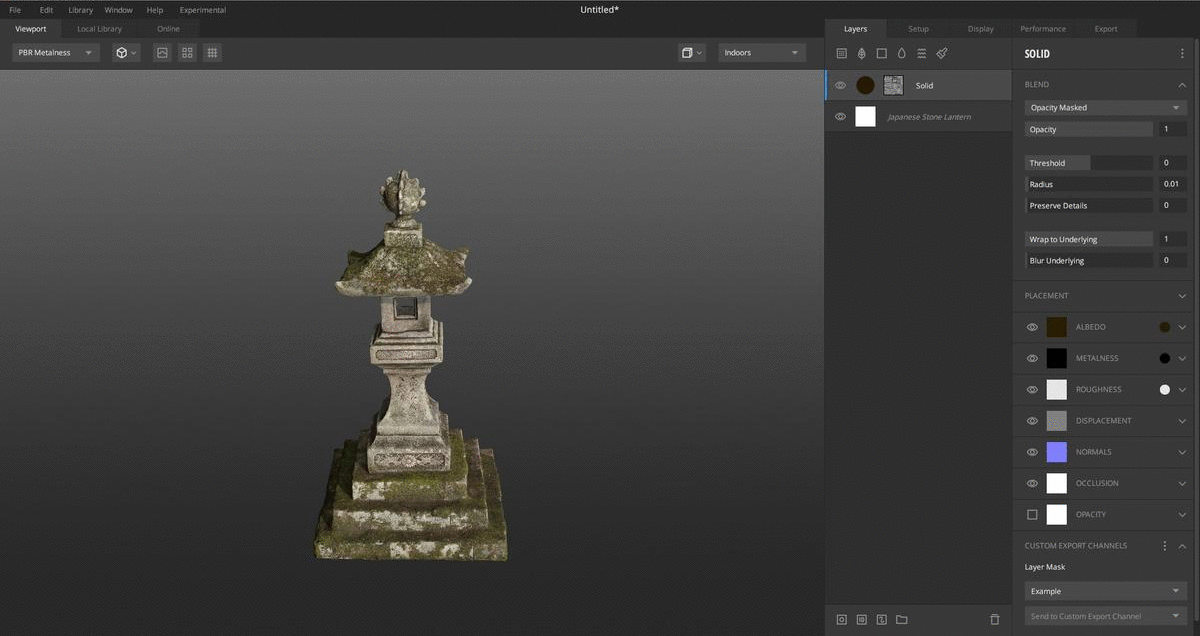Click the Albedo brown color swatch
Image resolution: width=1200 pixels, height=636 pixels.
(x=1056, y=327)
